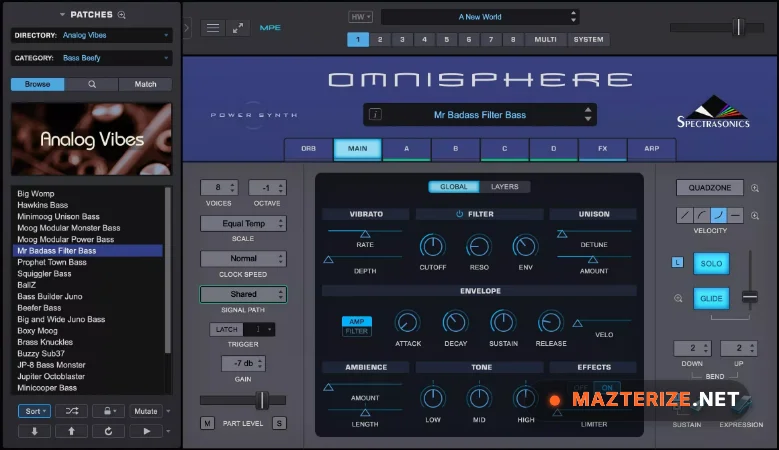Click the patch info i icon

375,115
